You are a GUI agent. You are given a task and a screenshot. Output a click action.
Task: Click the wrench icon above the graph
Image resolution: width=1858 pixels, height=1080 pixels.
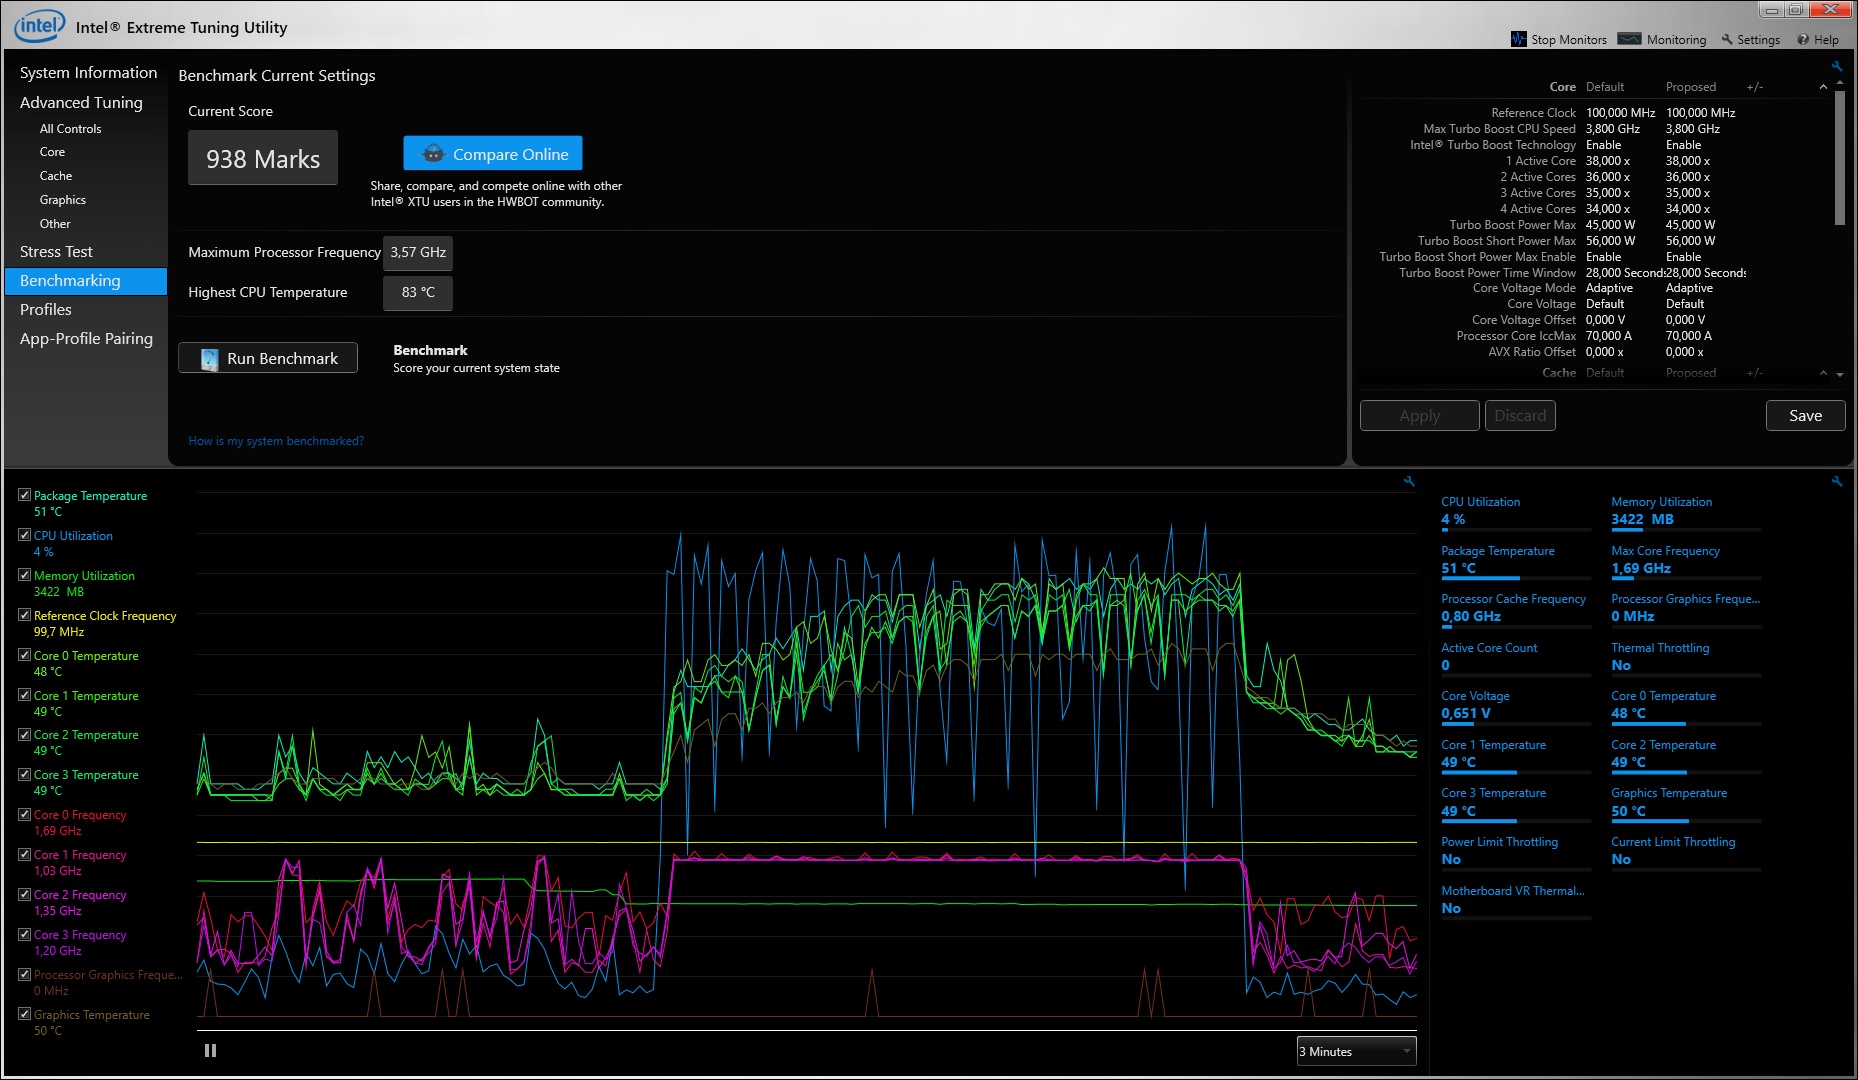point(1409,482)
